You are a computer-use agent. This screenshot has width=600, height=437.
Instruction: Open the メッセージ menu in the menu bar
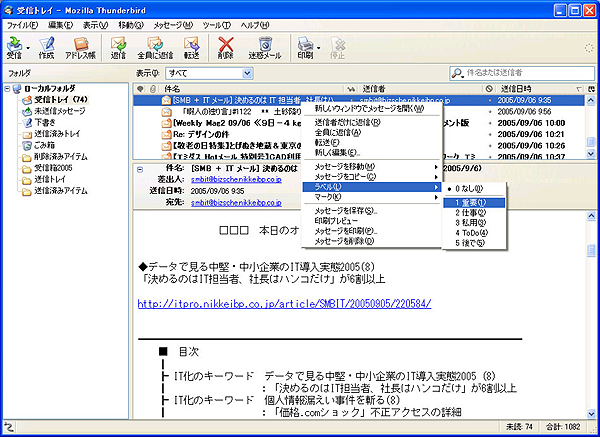[173, 25]
